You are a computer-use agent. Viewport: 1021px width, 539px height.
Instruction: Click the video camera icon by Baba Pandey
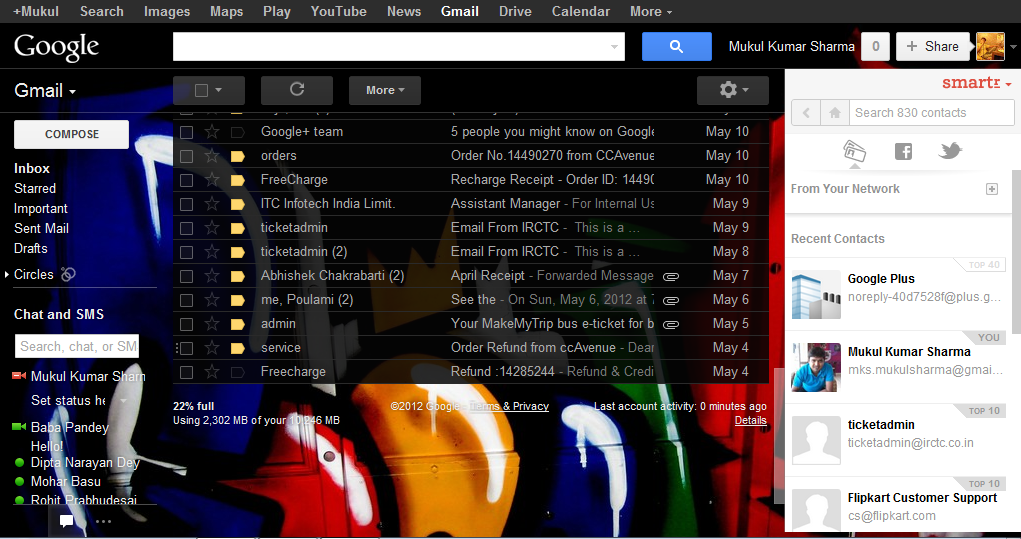click(x=19, y=427)
